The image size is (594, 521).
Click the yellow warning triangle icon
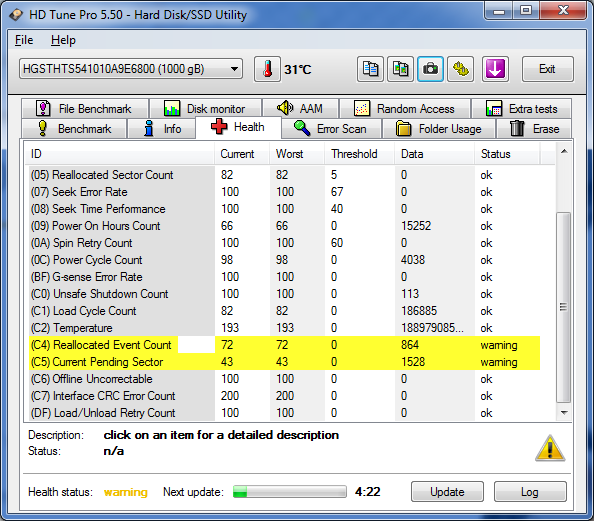pyautogui.click(x=550, y=449)
